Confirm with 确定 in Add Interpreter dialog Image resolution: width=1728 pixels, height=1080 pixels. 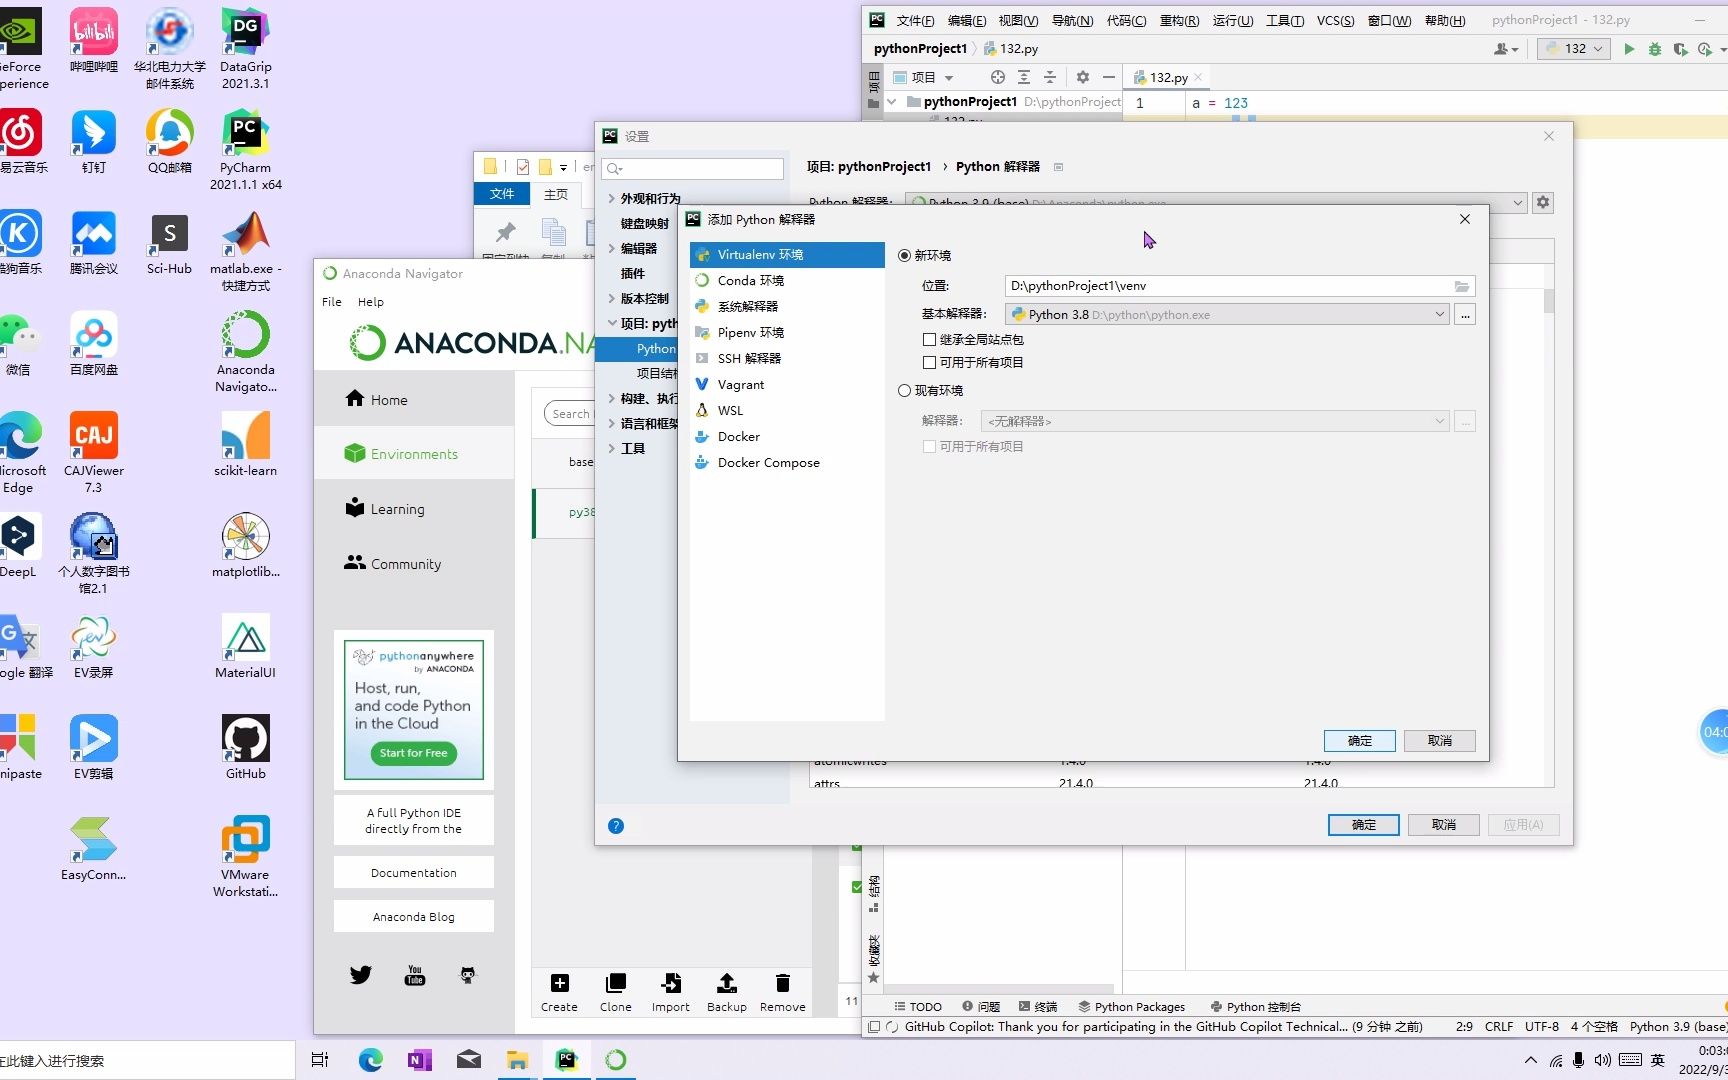pyautogui.click(x=1360, y=741)
